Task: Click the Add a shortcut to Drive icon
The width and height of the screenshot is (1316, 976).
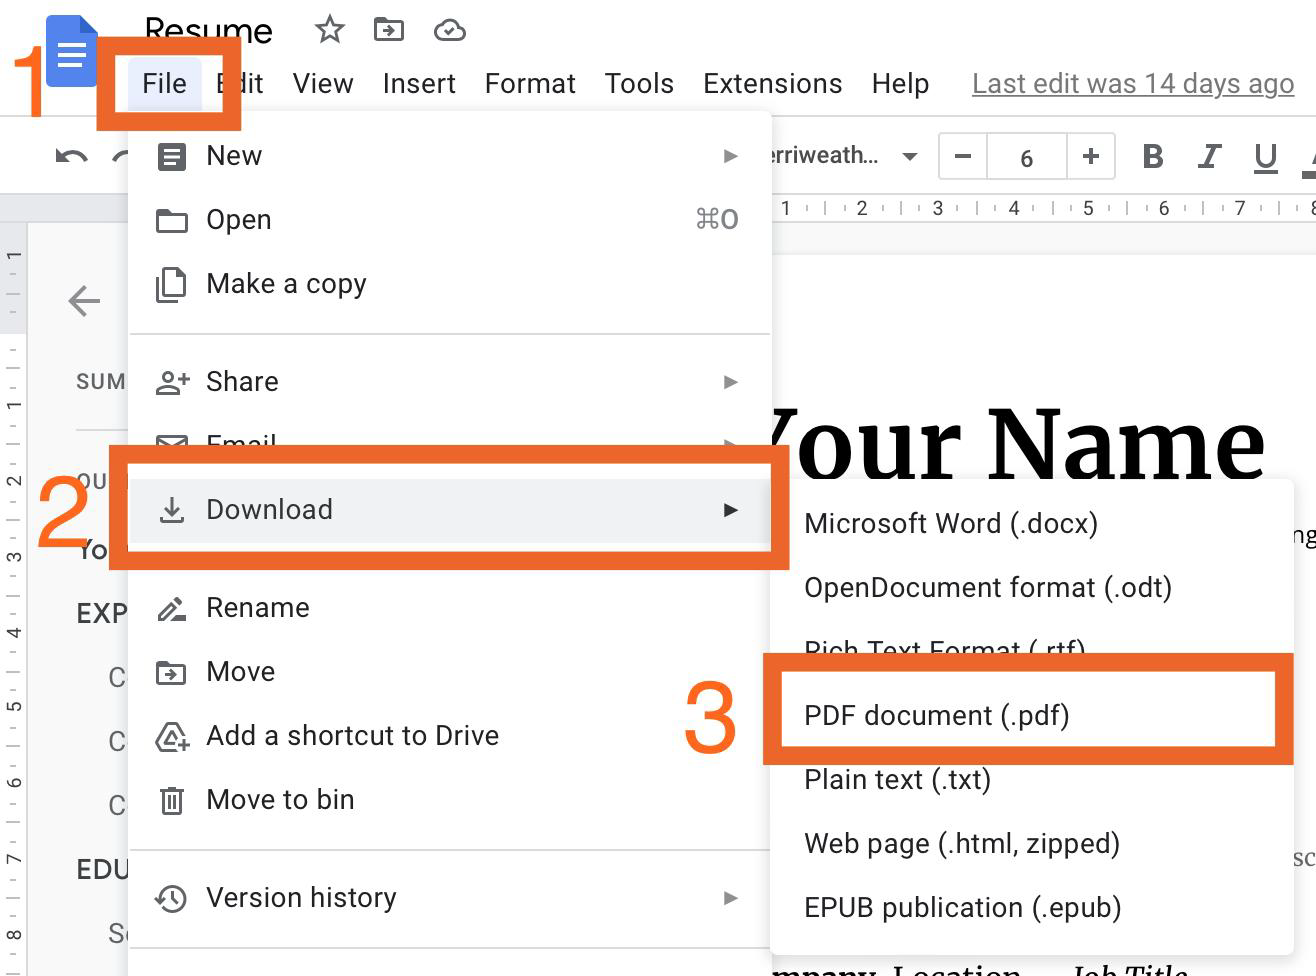Action: [172, 737]
